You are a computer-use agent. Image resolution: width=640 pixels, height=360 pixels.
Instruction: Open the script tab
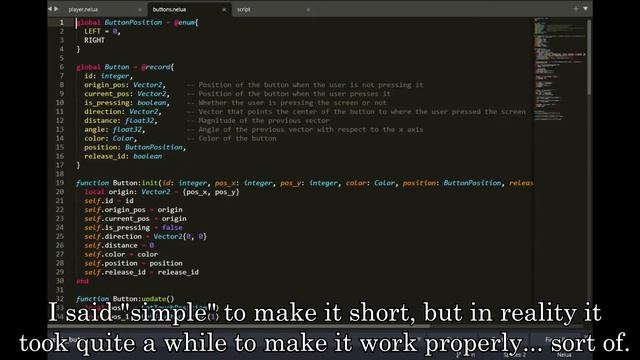pos(244,9)
